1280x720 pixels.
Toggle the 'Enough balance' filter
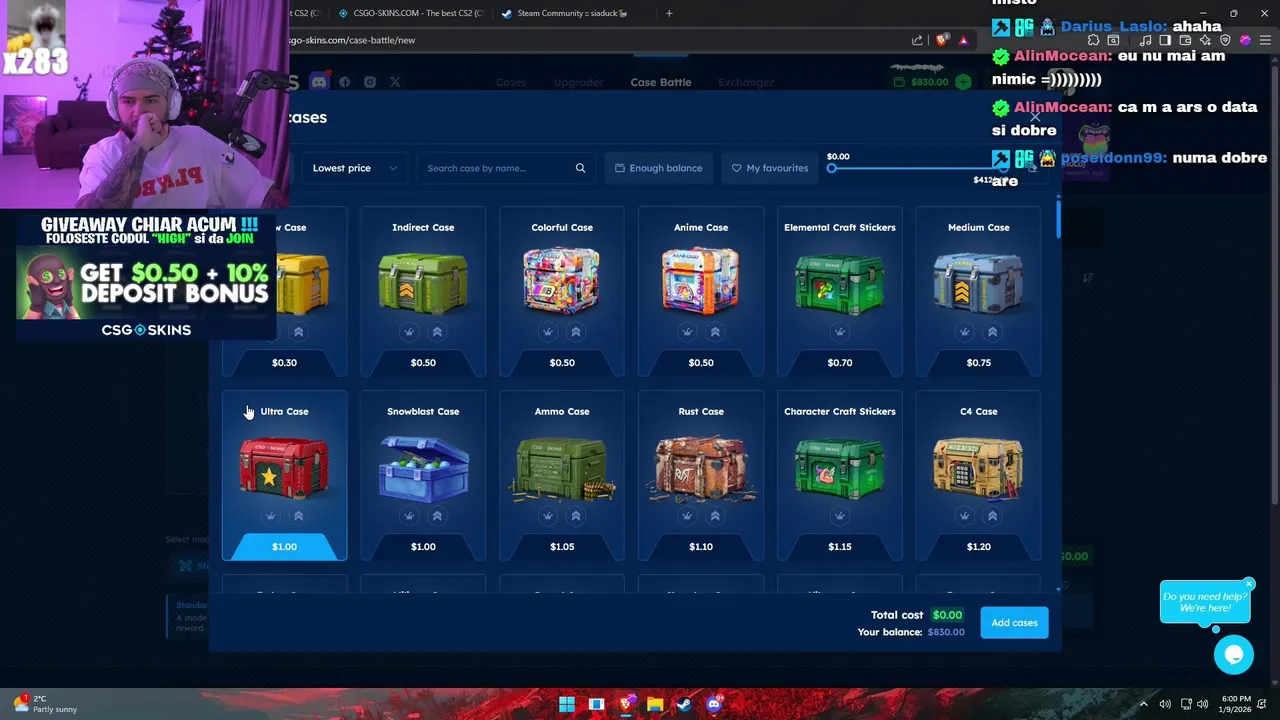click(658, 168)
